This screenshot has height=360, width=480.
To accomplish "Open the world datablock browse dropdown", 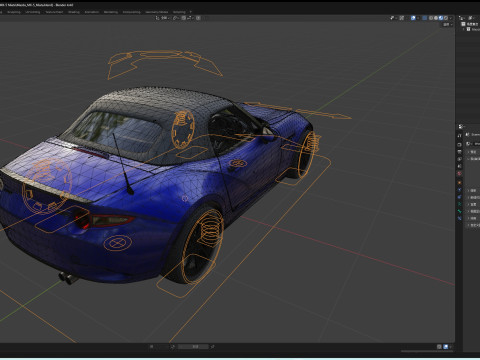I will pyautogui.click(x=468, y=144).
